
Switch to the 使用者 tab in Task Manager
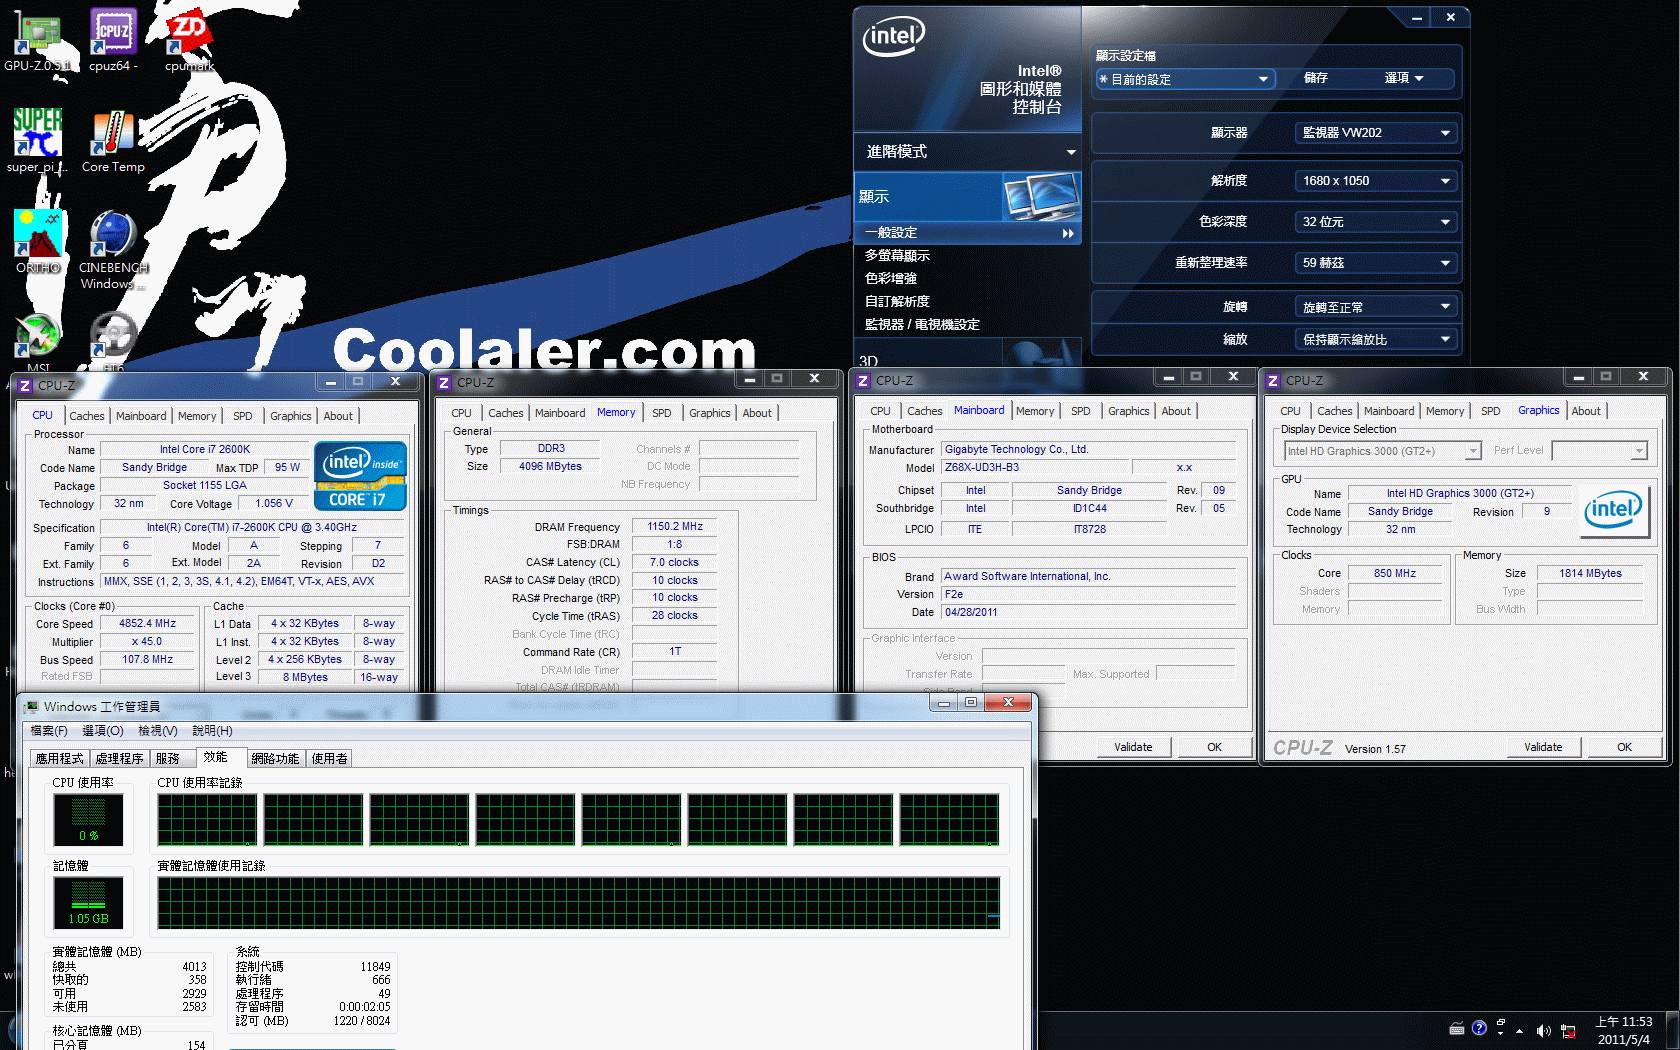(x=329, y=759)
